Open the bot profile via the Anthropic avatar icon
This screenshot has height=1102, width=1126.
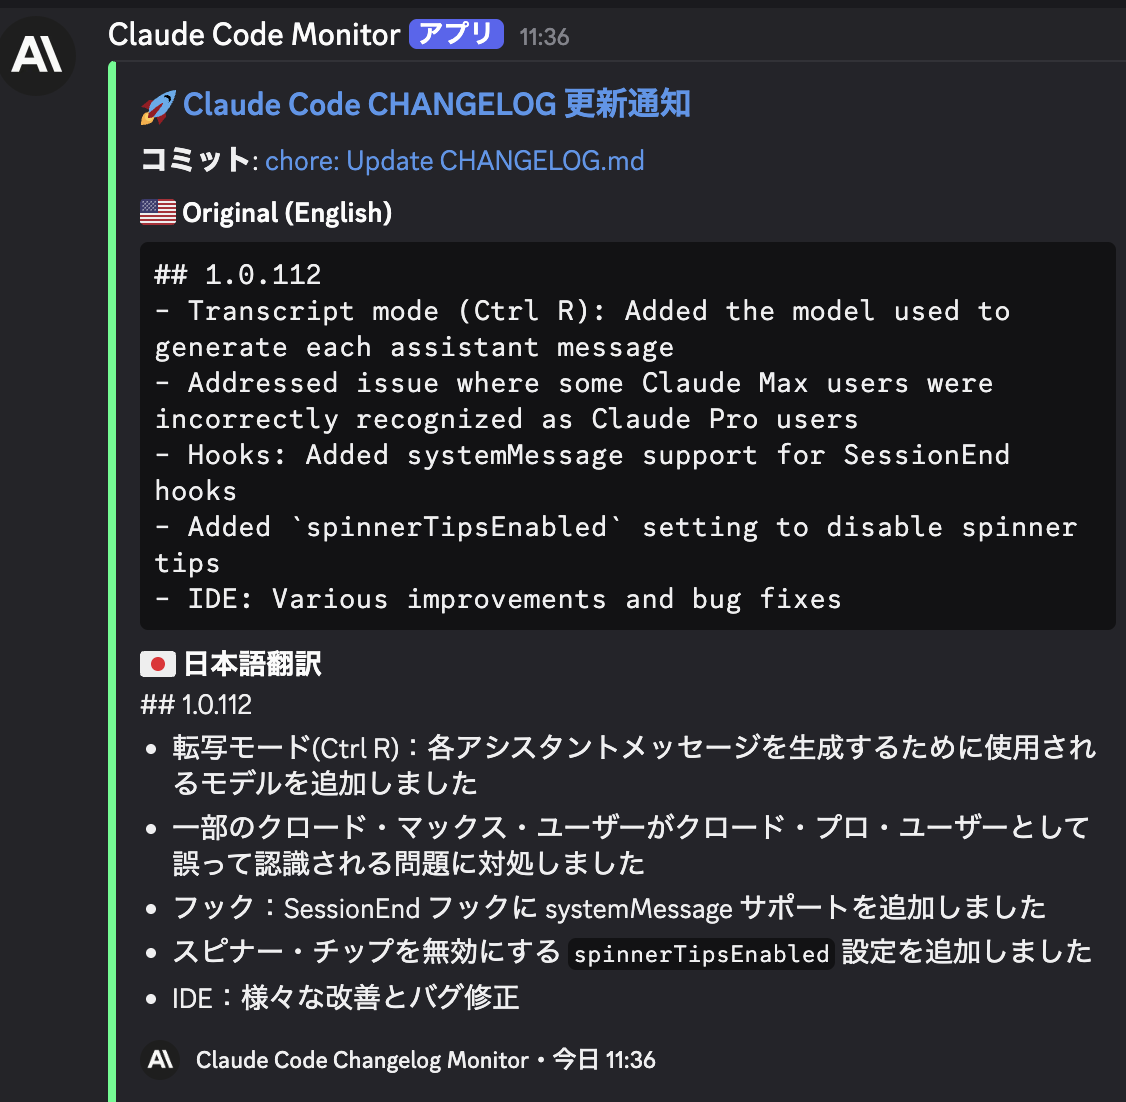click(39, 56)
